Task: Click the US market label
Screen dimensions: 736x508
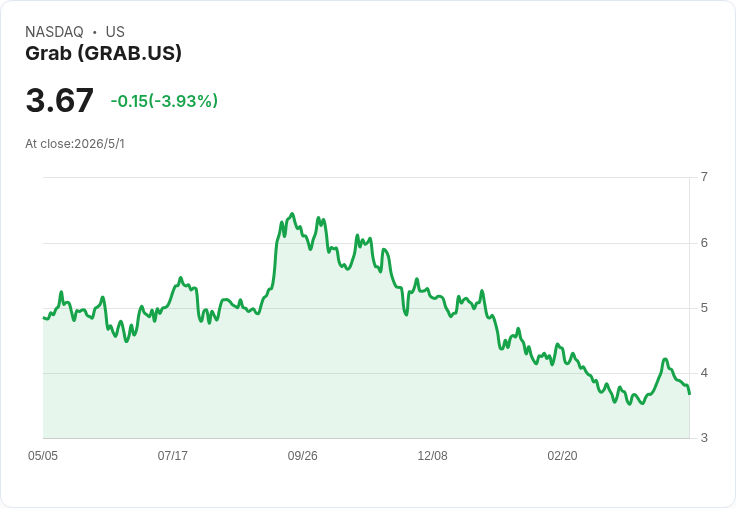Action: point(115,32)
